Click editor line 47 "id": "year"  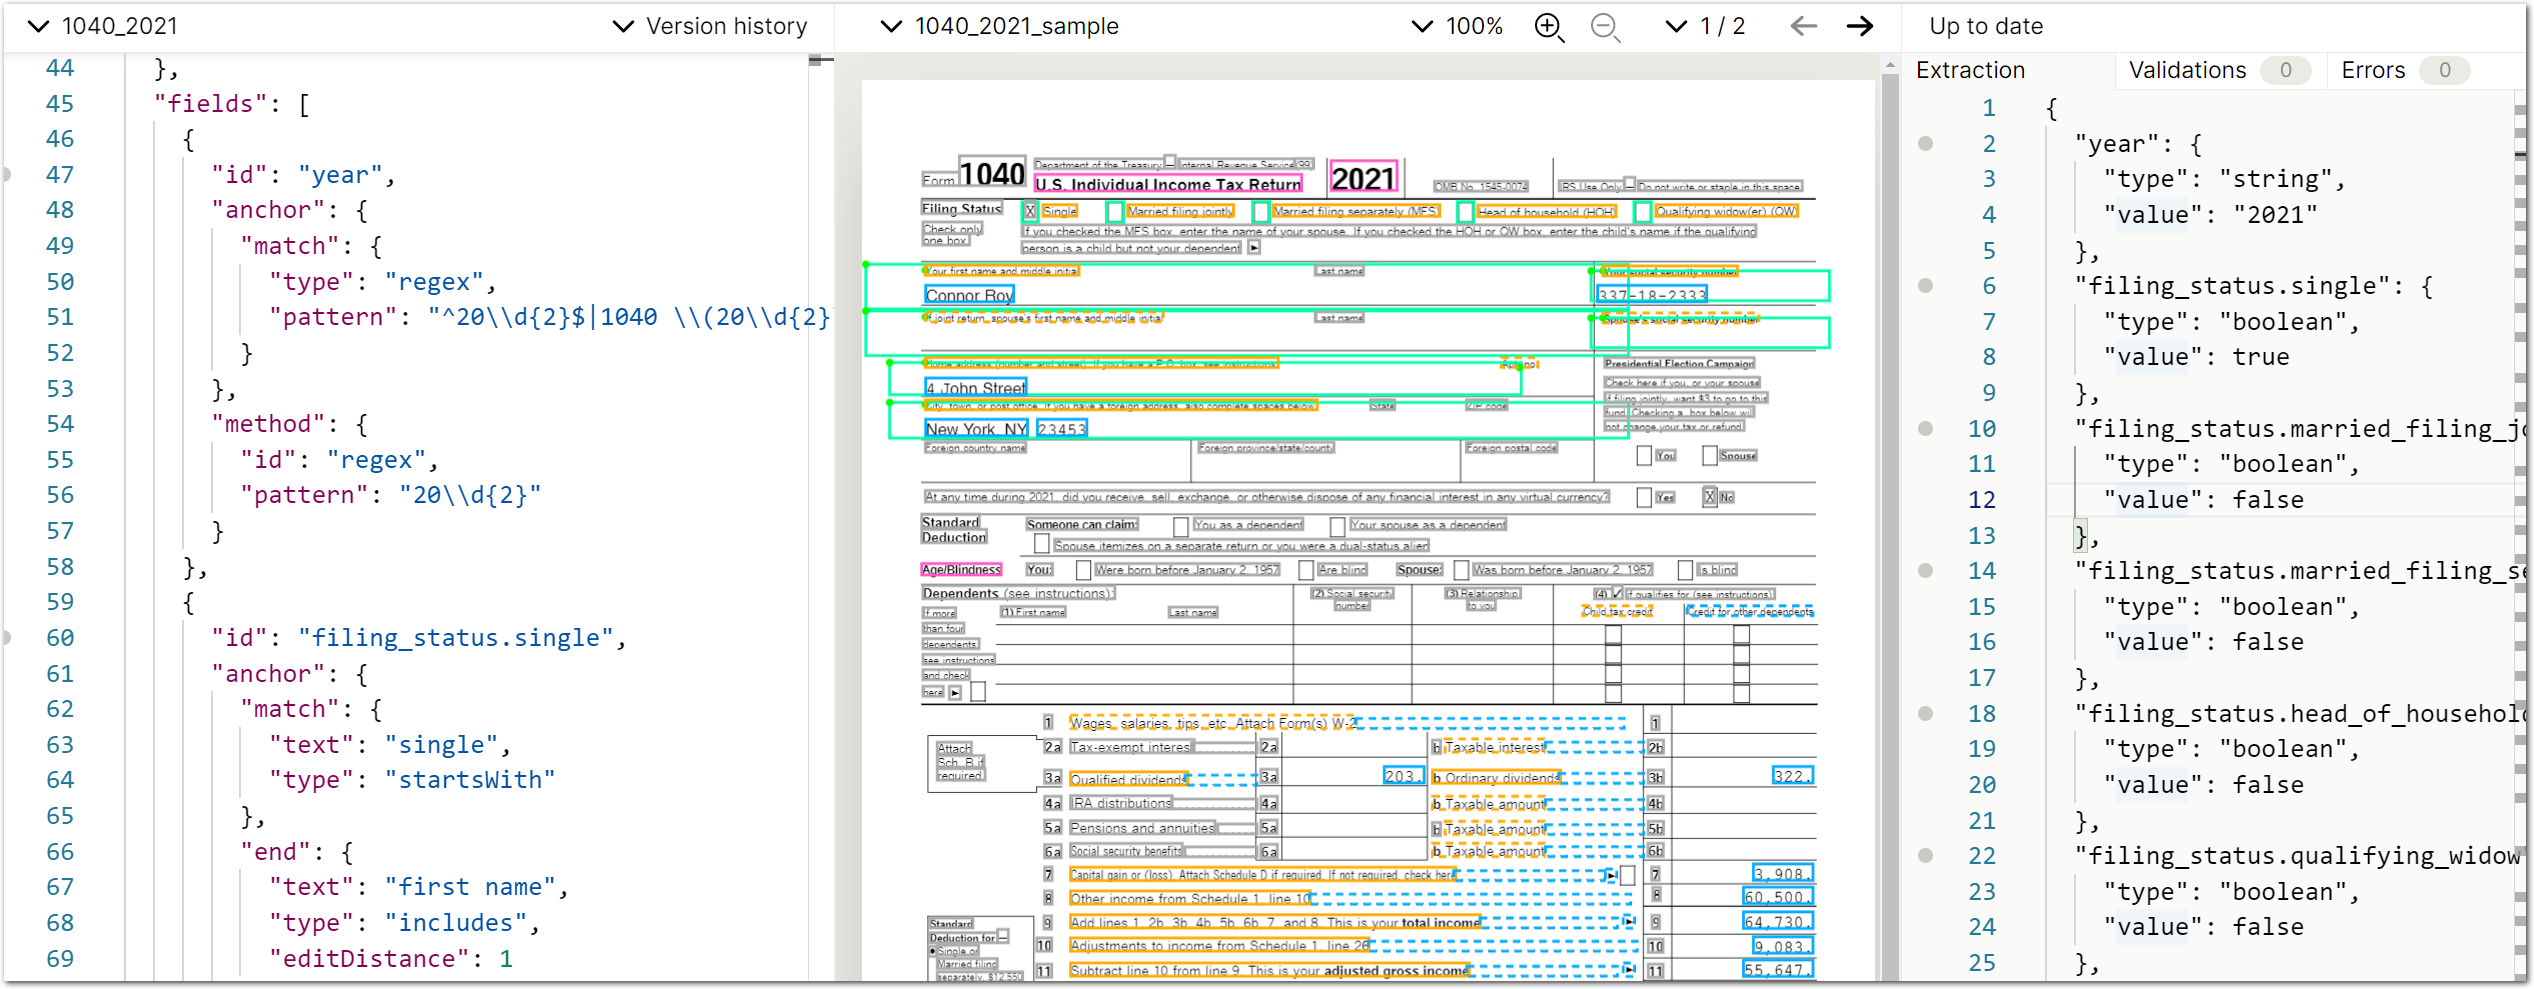pos(303,175)
